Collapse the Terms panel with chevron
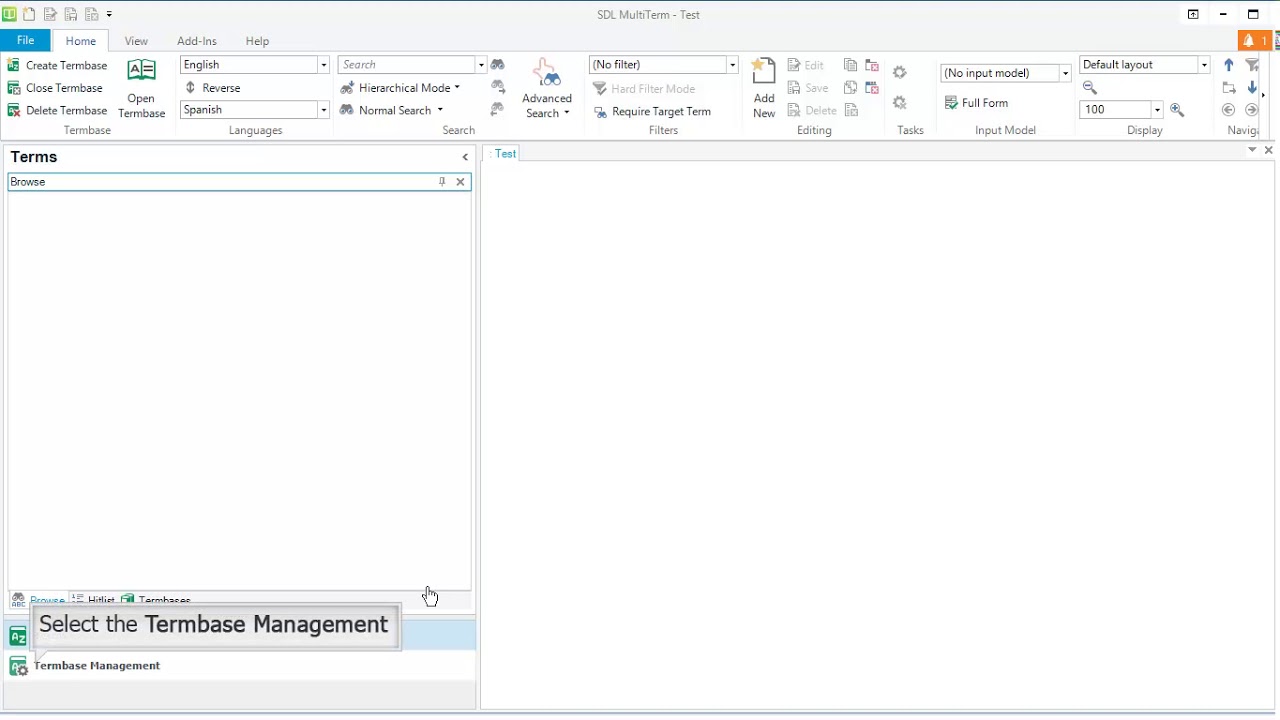Viewport: 1280px width, 720px height. click(465, 157)
